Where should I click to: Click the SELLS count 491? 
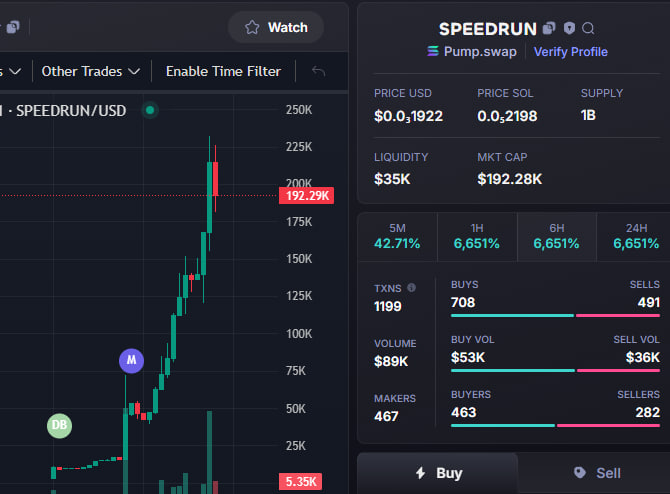(x=649, y=303)
